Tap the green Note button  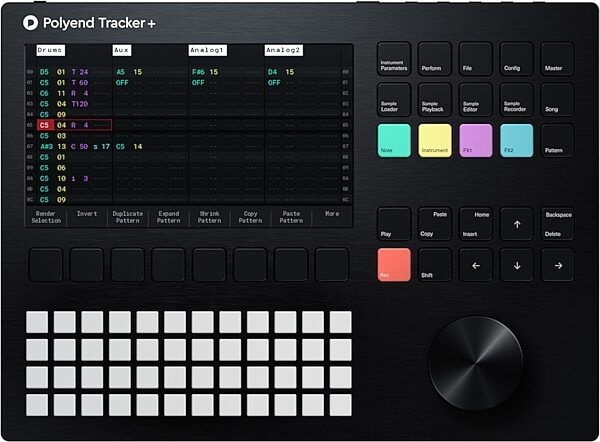pos(394,140)
